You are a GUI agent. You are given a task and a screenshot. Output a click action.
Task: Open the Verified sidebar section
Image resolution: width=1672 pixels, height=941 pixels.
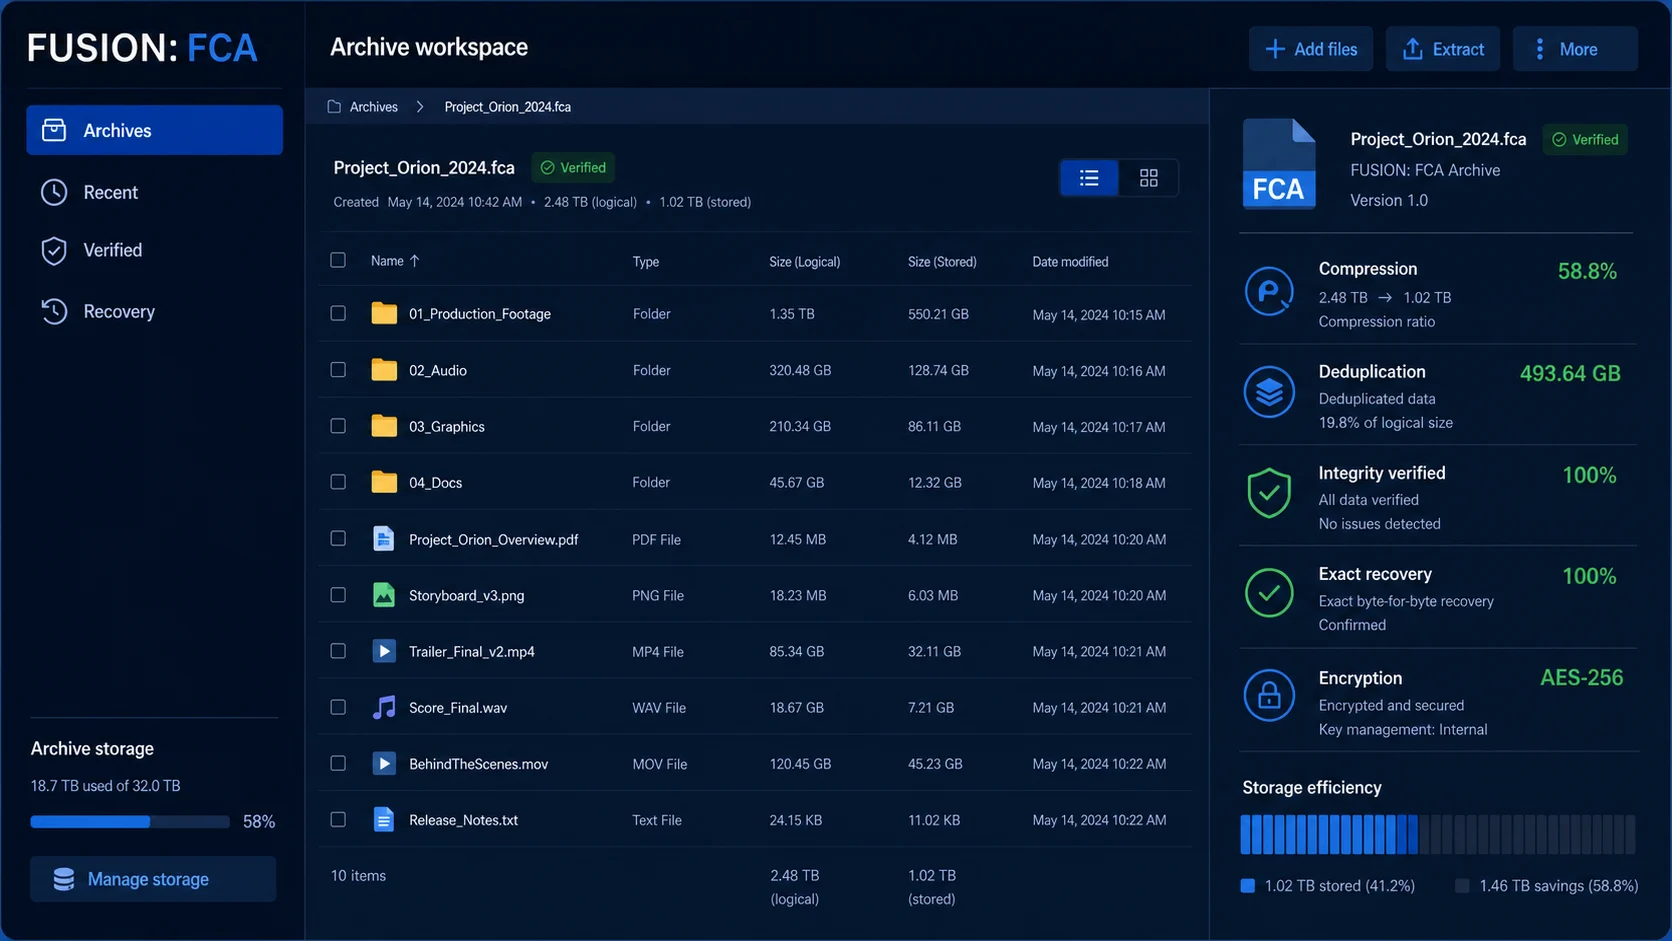click(x=154, y=250)
